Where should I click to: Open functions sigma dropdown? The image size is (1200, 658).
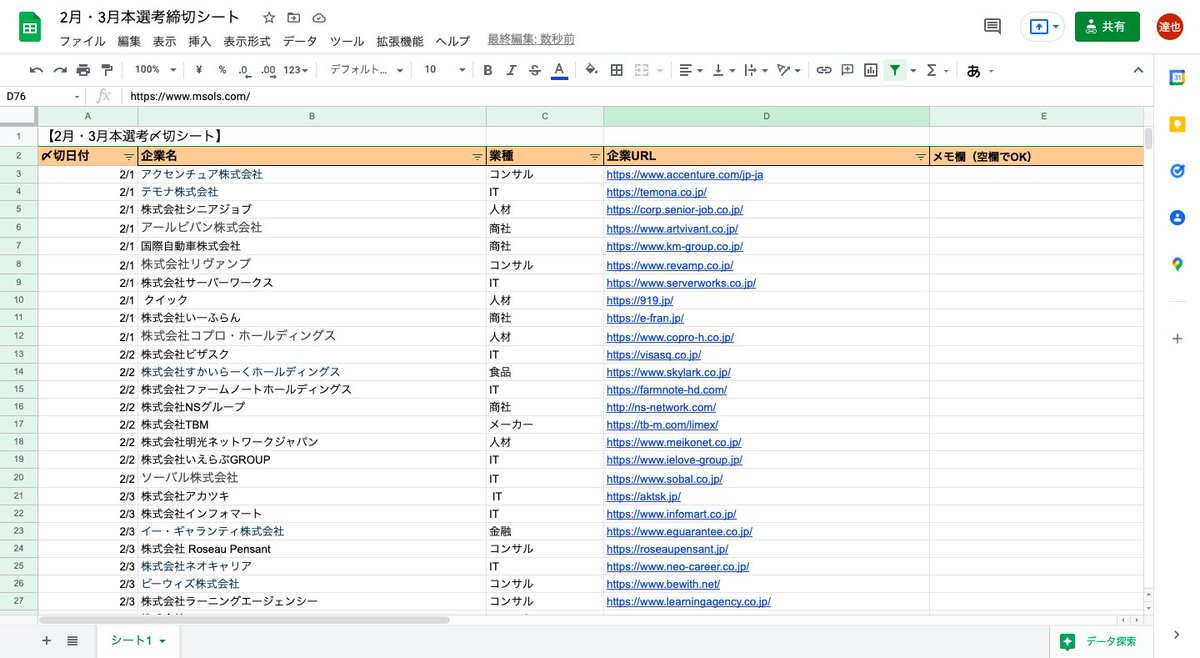(x=937, y=70)
